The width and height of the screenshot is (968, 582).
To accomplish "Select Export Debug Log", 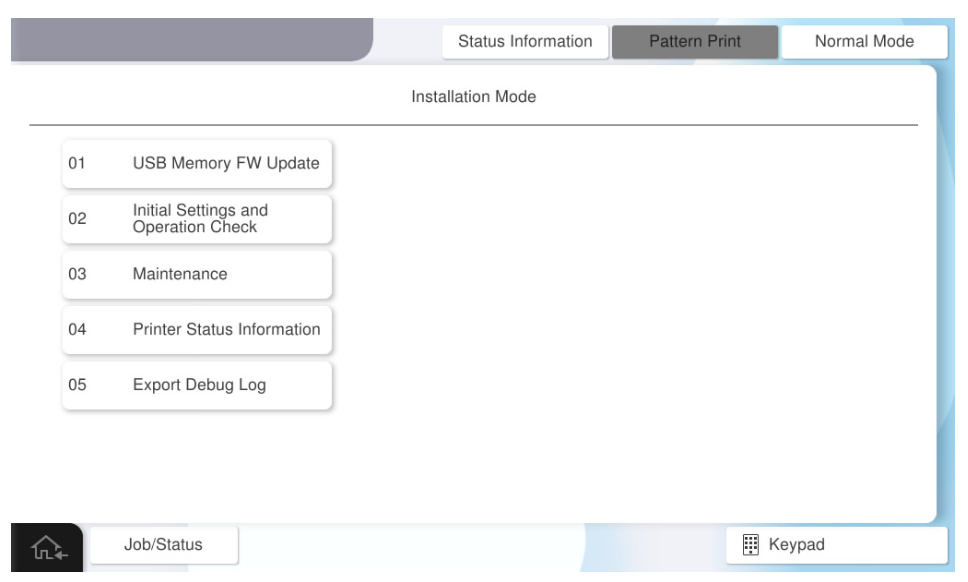I will [x=199, y=385].
